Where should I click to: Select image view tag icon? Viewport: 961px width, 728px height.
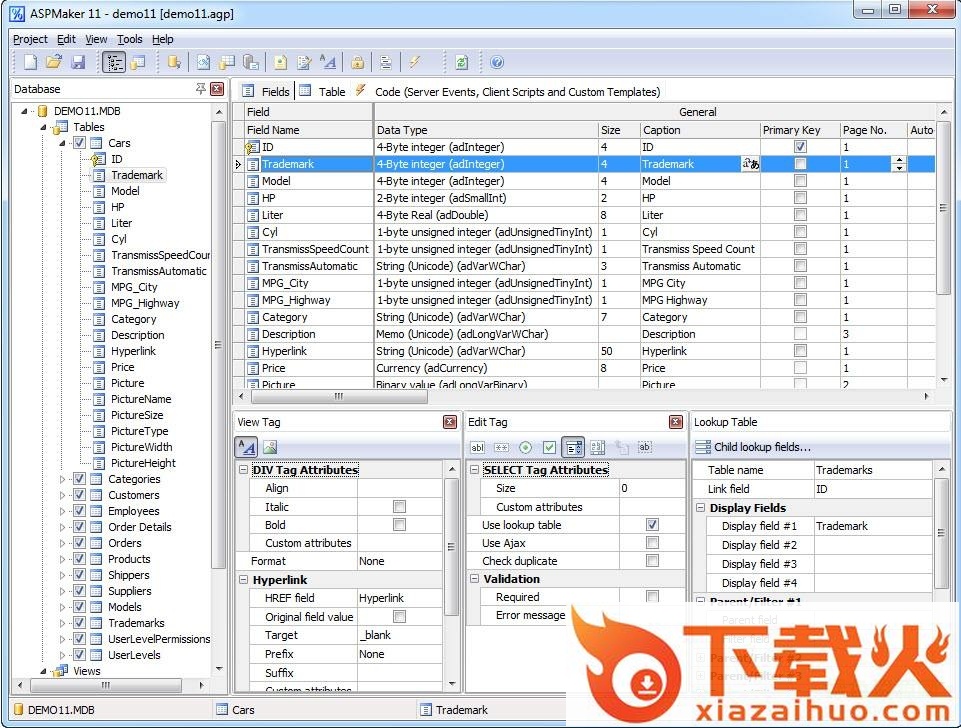point(270,447)
